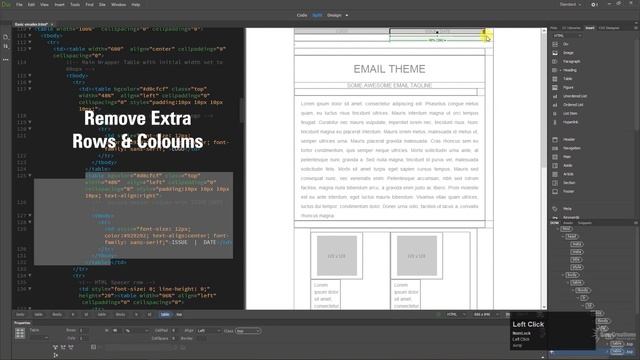Image resolution: width=640 pixels, height=360 pixels.
Task: Open the left toolbar's three-dots menu
Action: (6, 60)
